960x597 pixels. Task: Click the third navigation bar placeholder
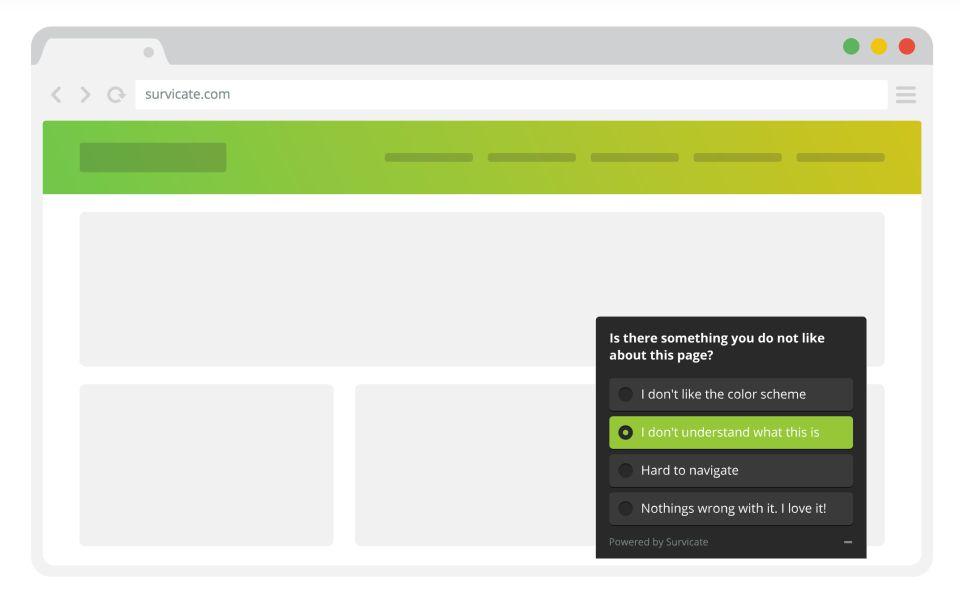[634, 157]
